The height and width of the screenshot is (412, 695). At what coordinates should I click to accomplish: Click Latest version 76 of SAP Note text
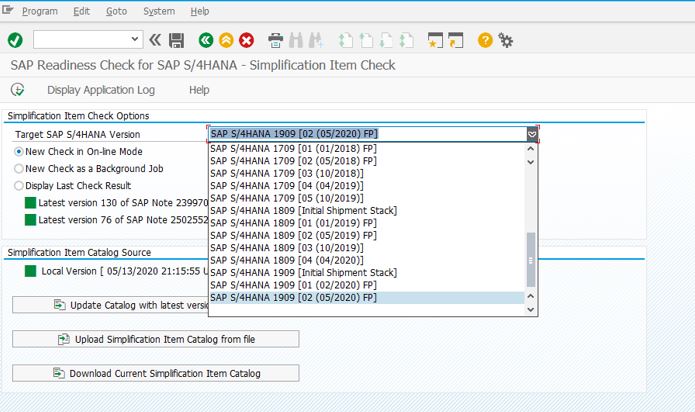123,220
